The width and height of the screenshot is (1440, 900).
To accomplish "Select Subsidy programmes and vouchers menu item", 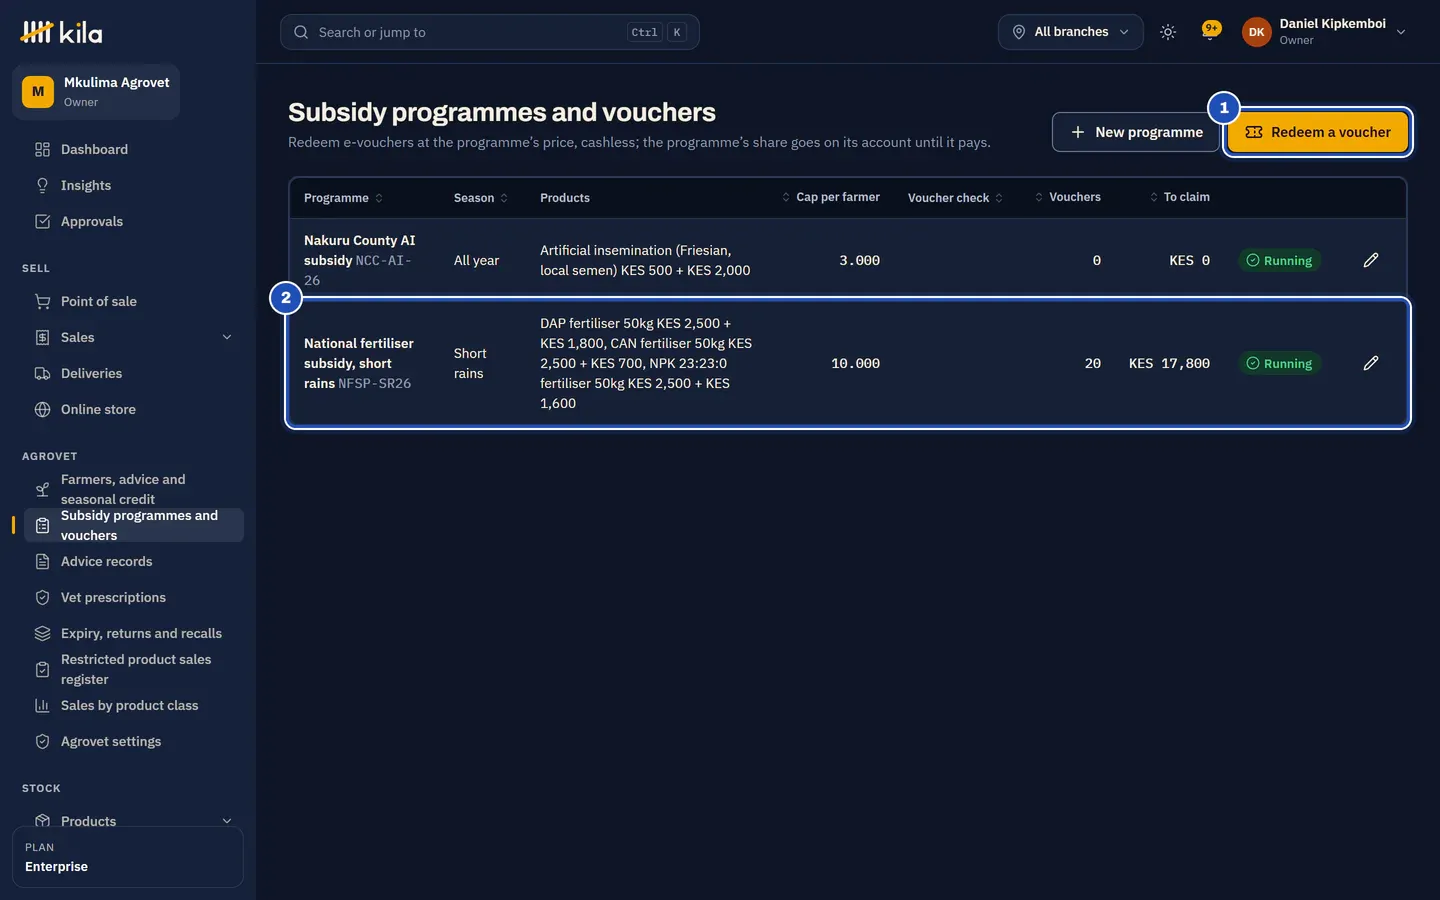I will 134,525.
